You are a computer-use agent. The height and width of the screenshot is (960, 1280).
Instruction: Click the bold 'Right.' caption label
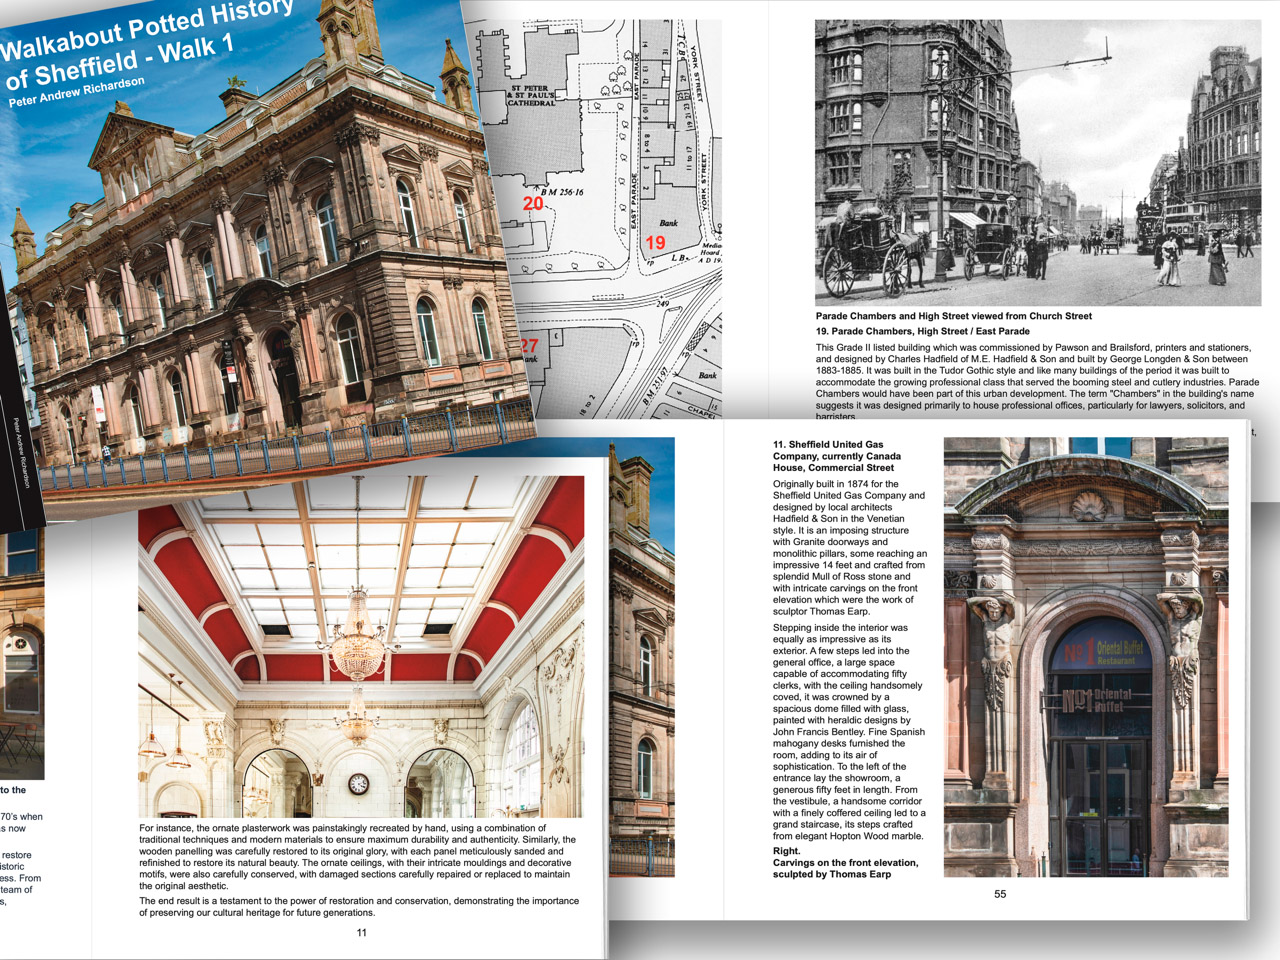click(786, 851)
